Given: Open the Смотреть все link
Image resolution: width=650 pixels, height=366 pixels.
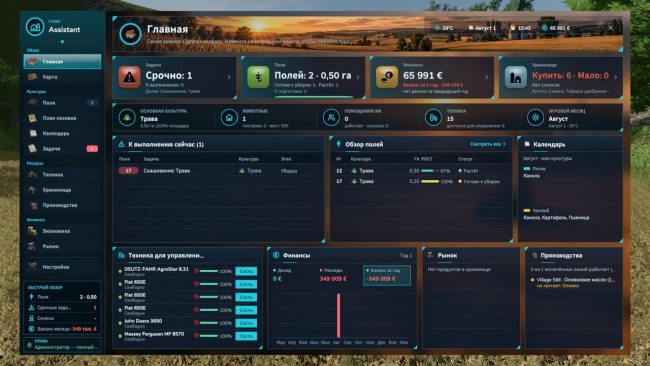Looking at the screenshot, I should click(x=488, y=144).
